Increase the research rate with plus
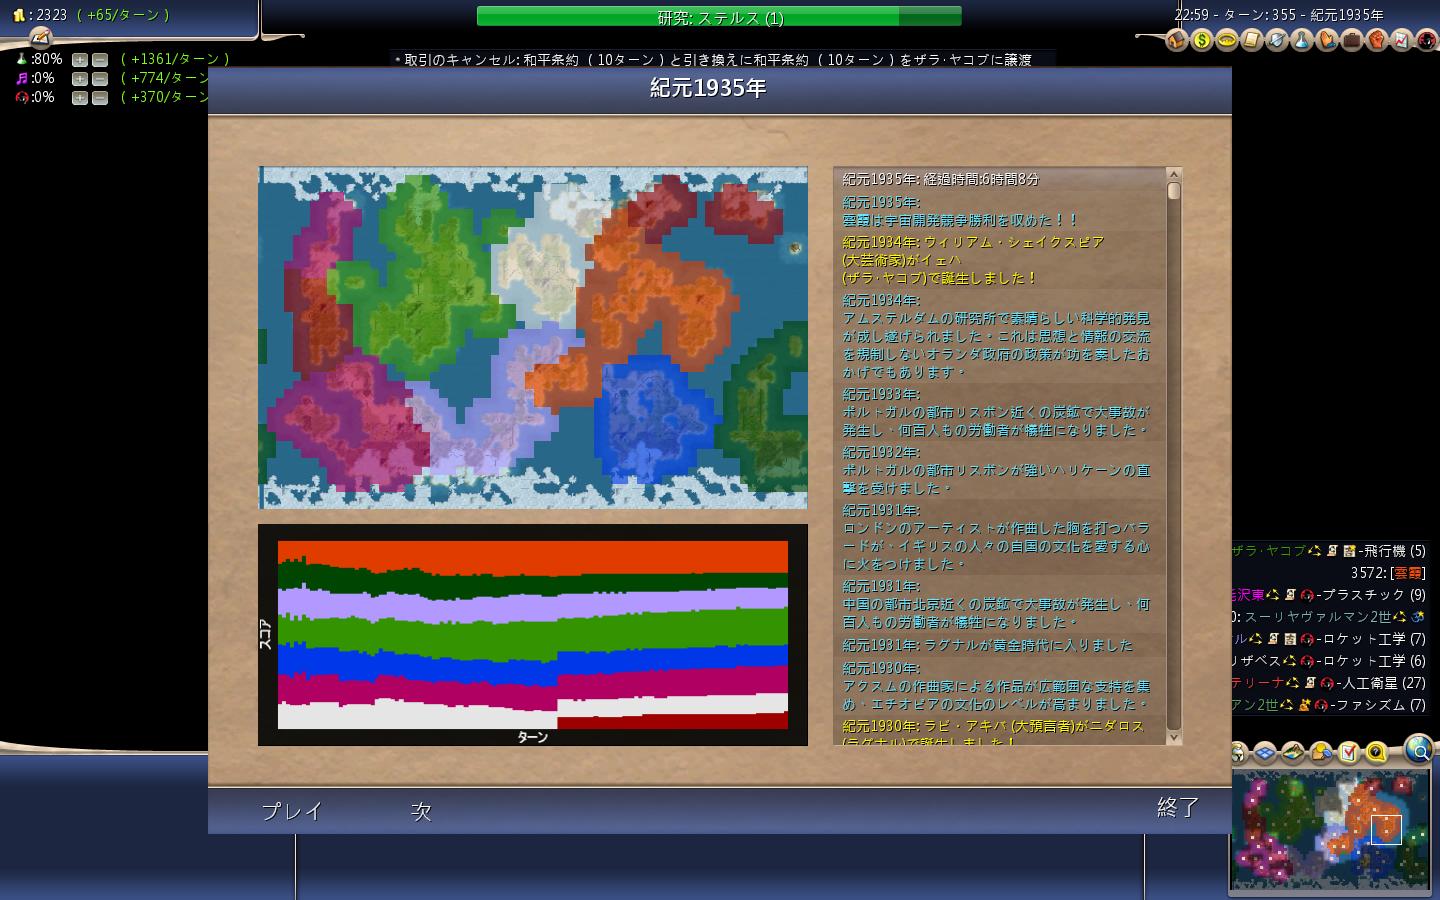The image size is (1440, 900). click(x=80, y=60)
